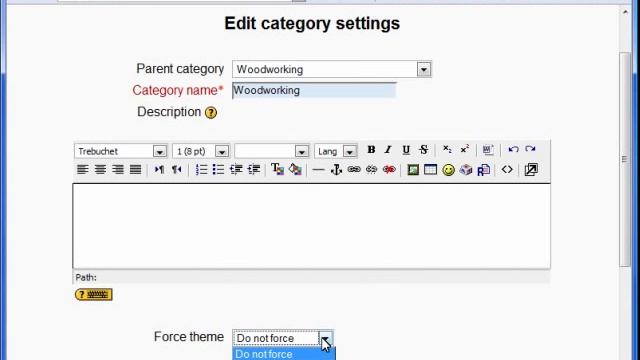The width and height of the screenshot is (640, 360).
Task: Open the blank paragraph style dropdown
Action: coord(272,151)
